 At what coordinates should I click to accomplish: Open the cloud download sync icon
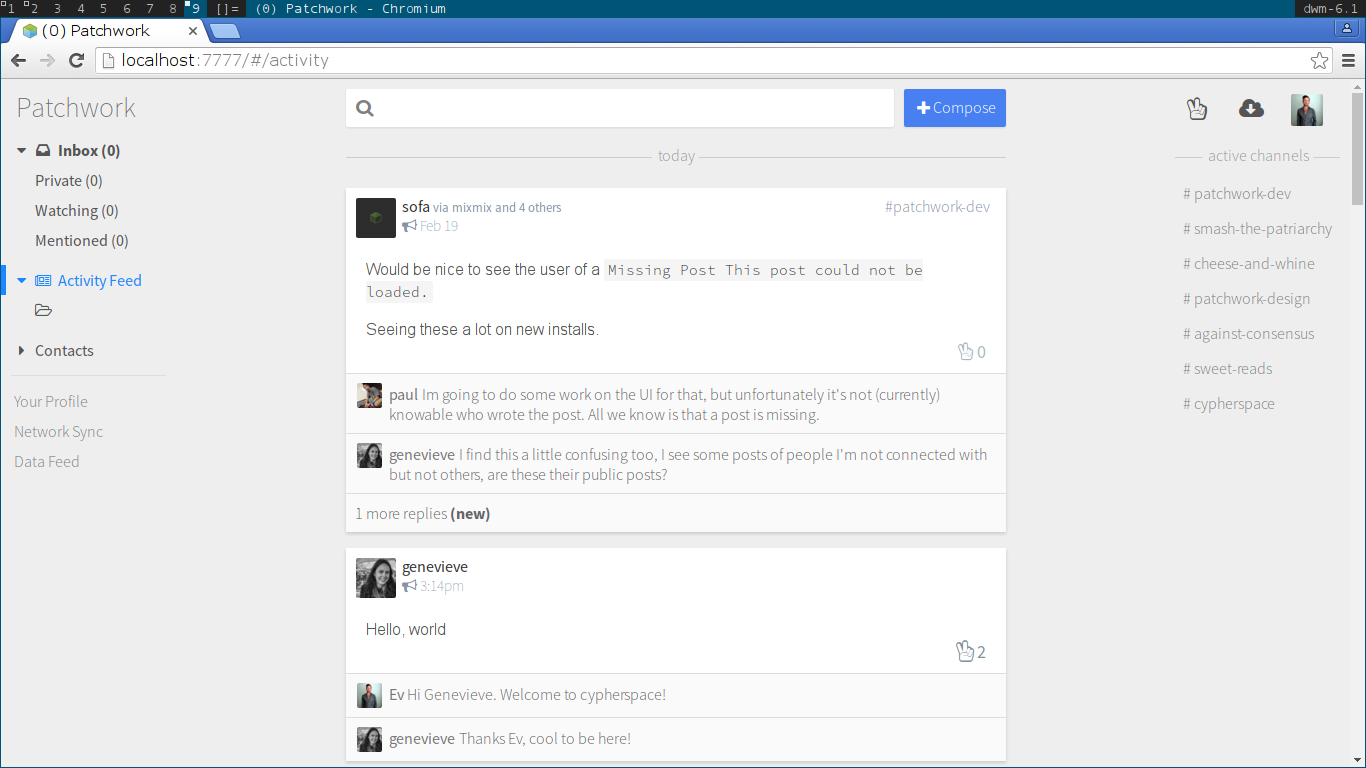(1251, 108)
